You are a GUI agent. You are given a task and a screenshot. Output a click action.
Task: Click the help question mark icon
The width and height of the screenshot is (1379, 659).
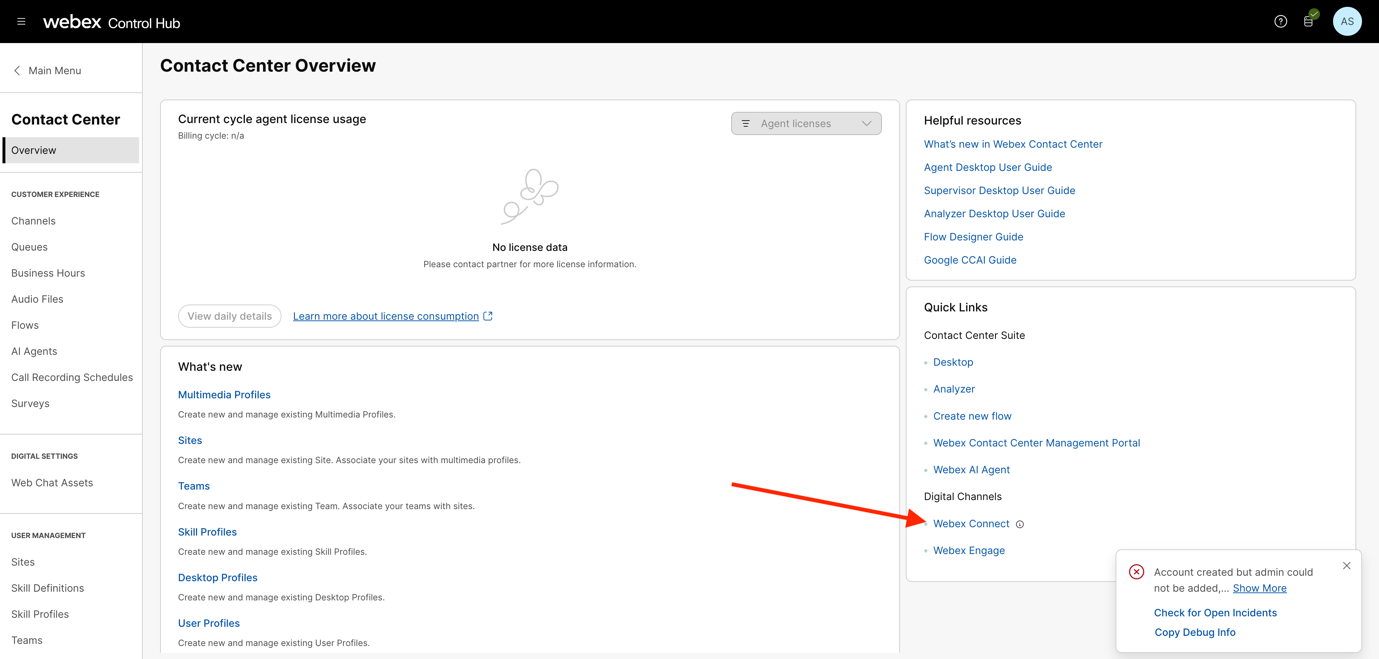point(1280,22)
